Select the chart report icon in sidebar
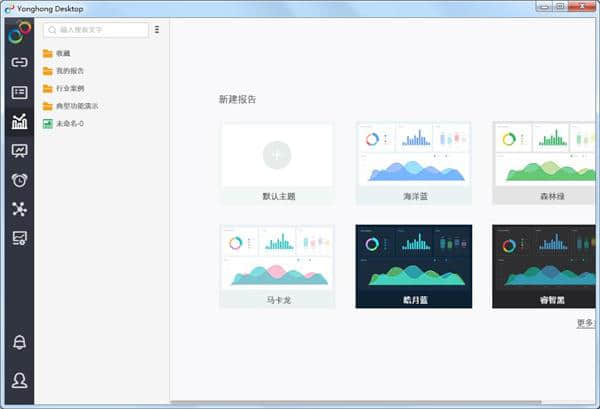This screenshot has height=409, width=600. click(x=18, y=122)
